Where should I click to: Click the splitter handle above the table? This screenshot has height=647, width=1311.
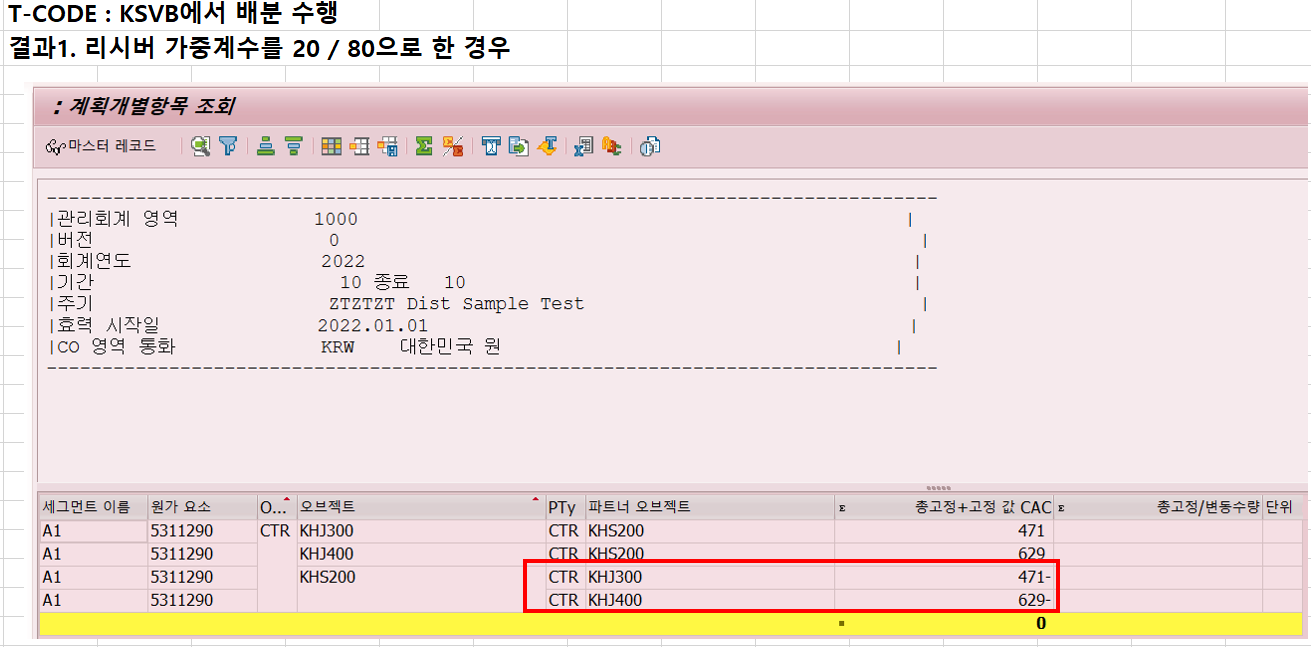point(939,489)
